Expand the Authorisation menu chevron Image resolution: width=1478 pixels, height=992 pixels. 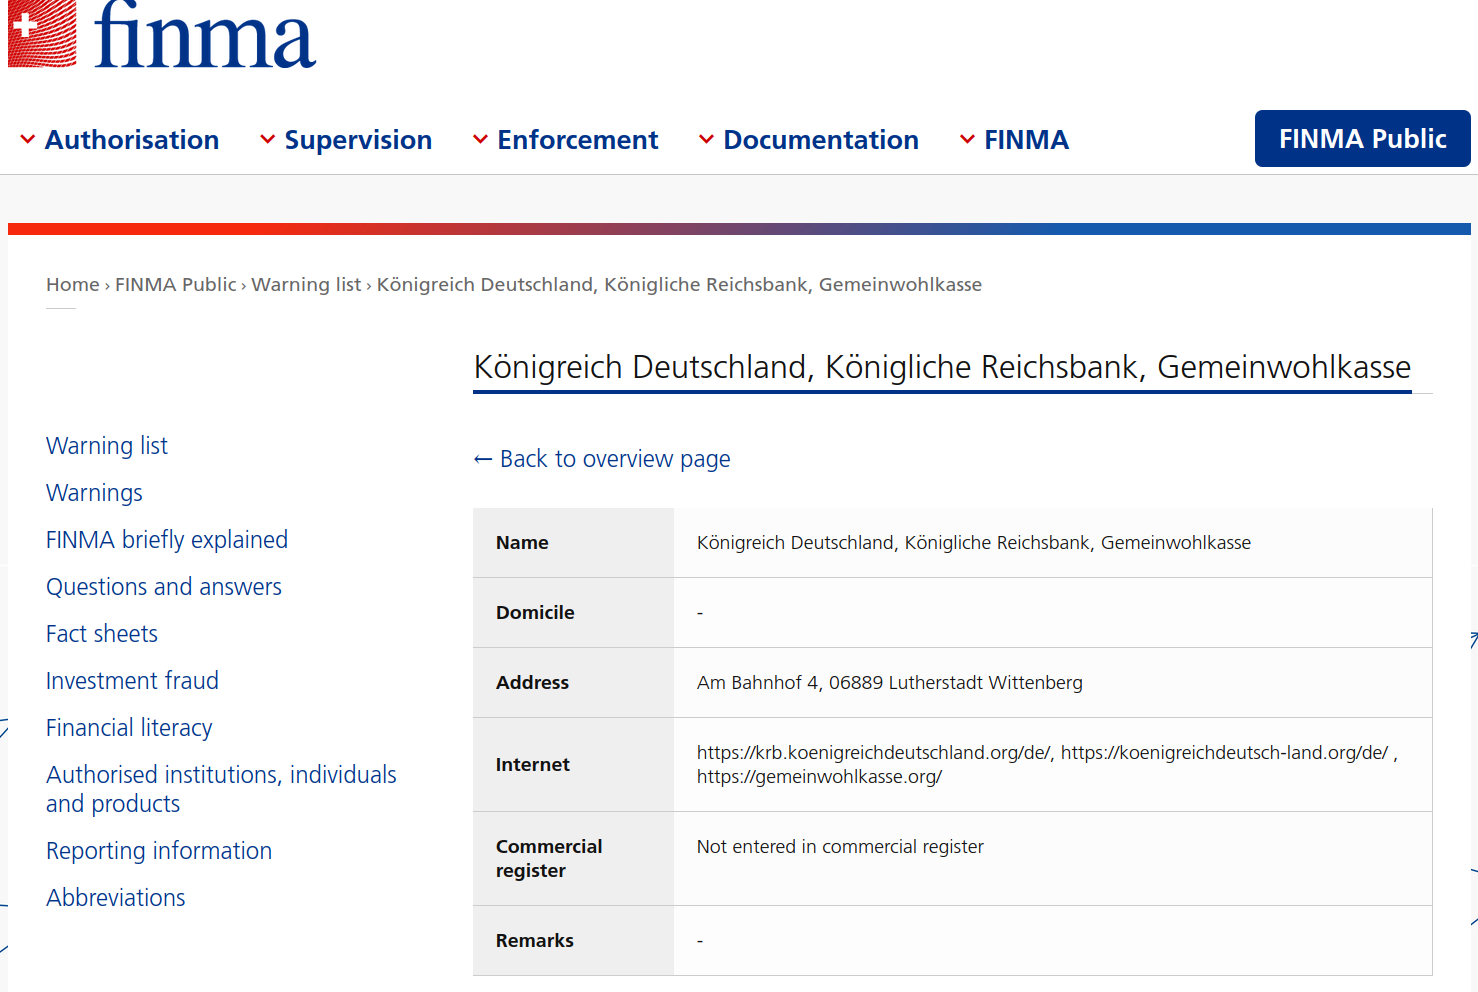click(28, 140)
